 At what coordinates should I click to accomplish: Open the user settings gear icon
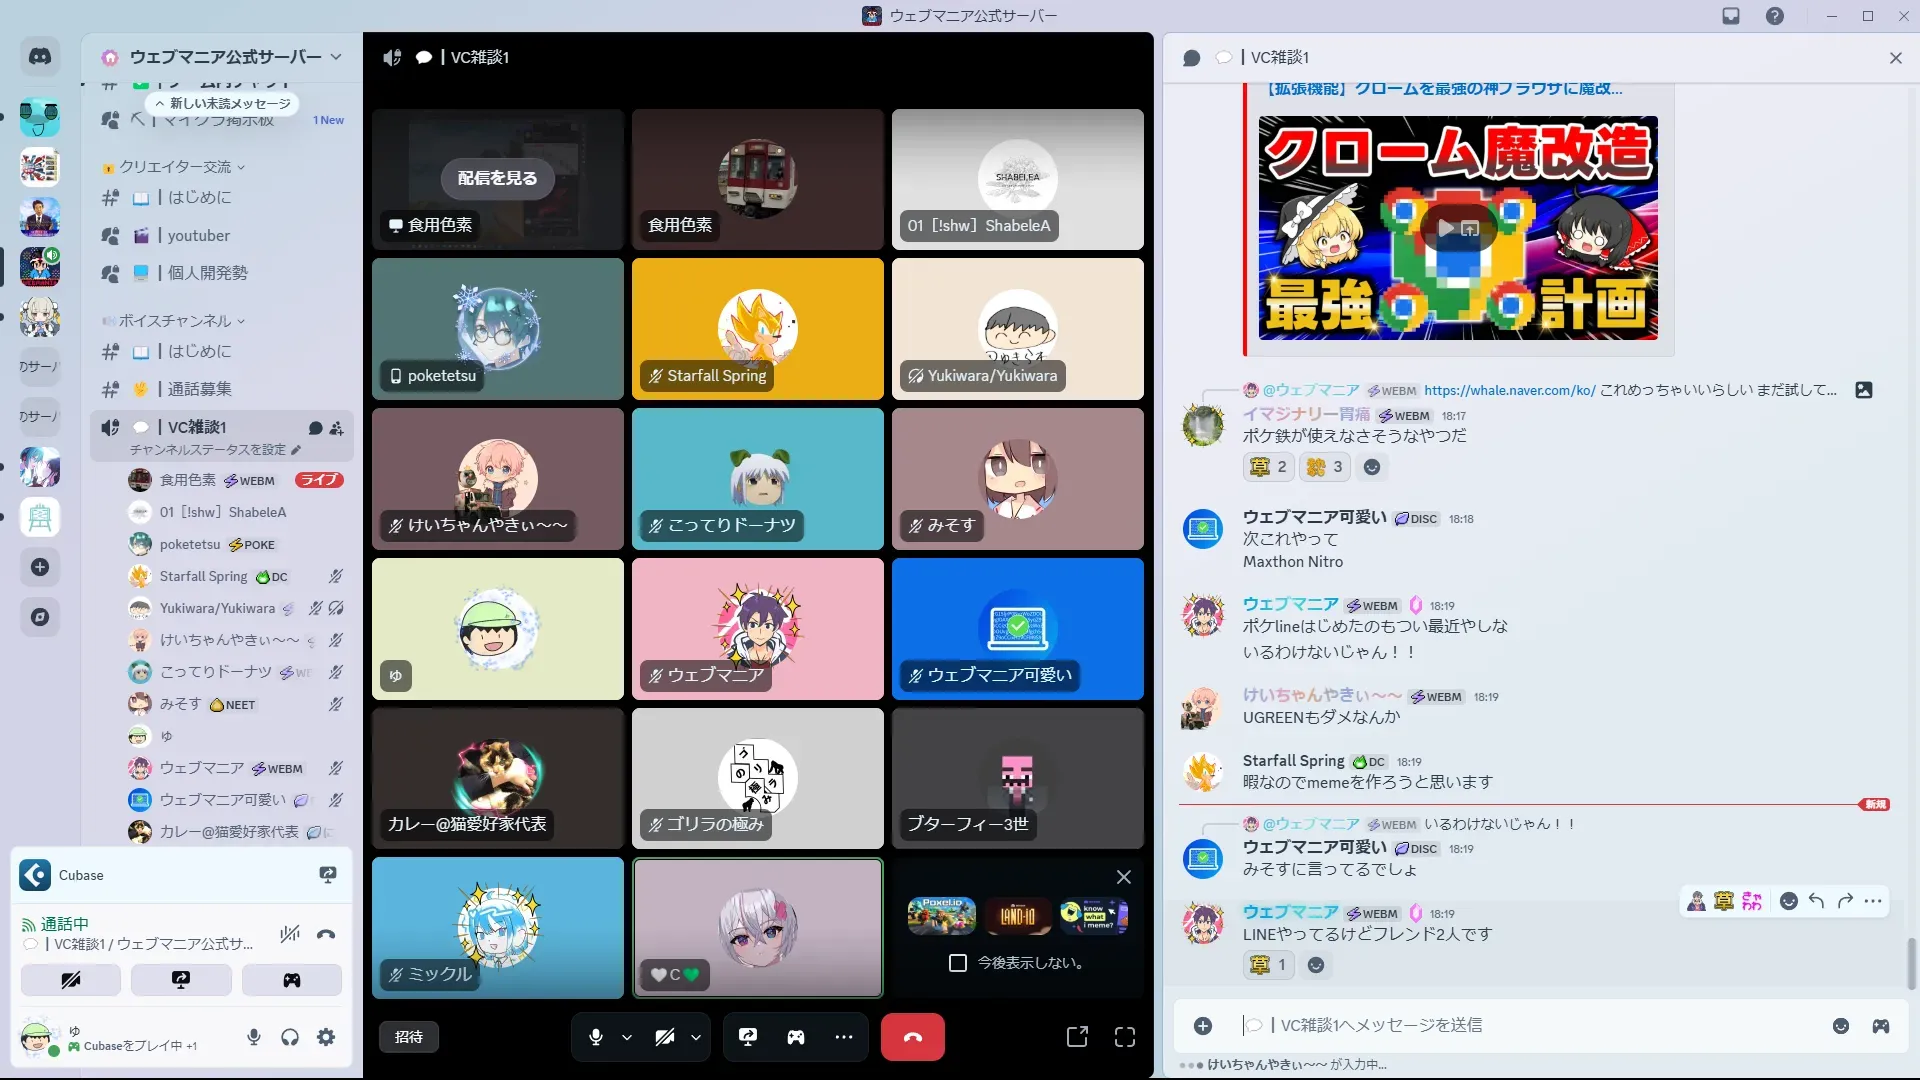[326, 1037]
